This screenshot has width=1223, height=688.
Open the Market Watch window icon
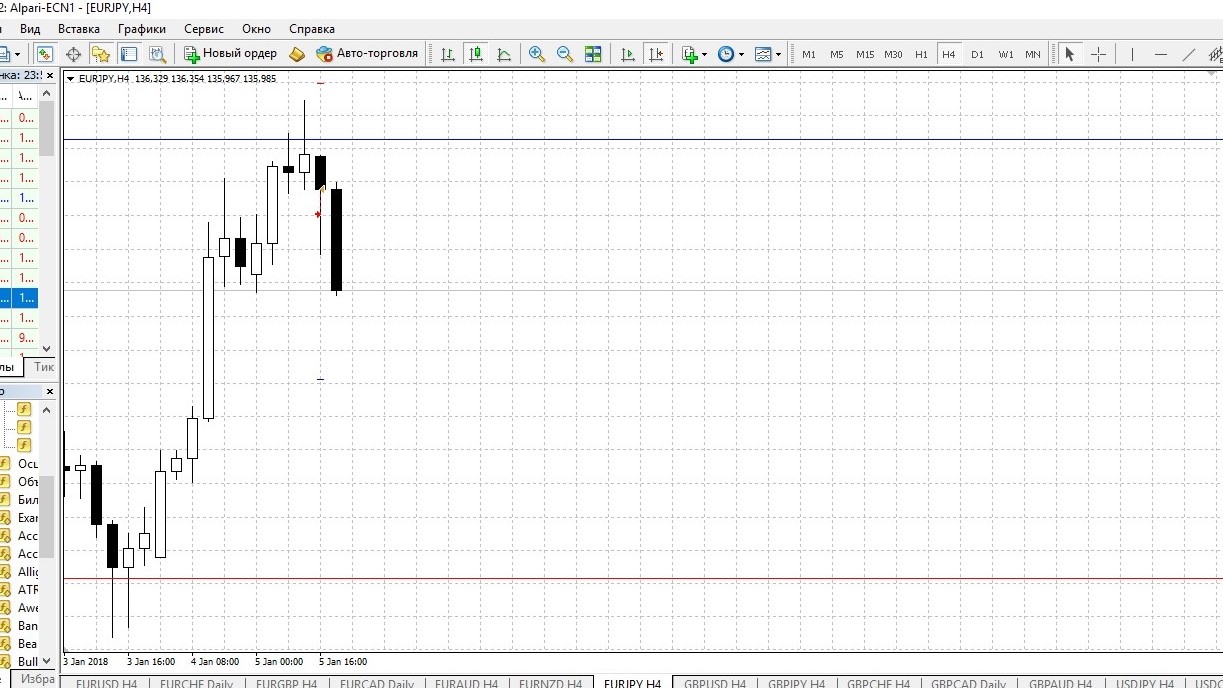tap(45, 54)
